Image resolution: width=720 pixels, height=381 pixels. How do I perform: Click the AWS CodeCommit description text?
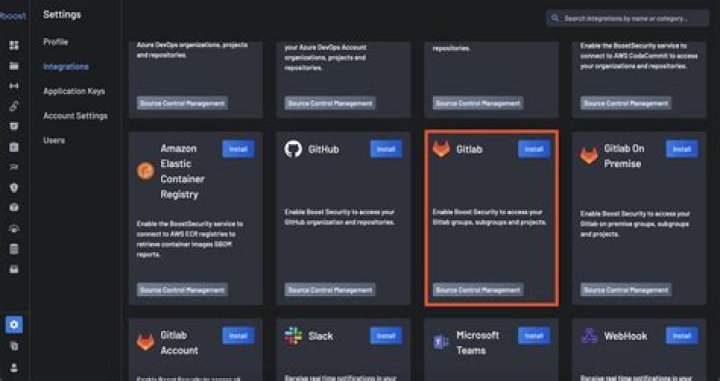639,56
